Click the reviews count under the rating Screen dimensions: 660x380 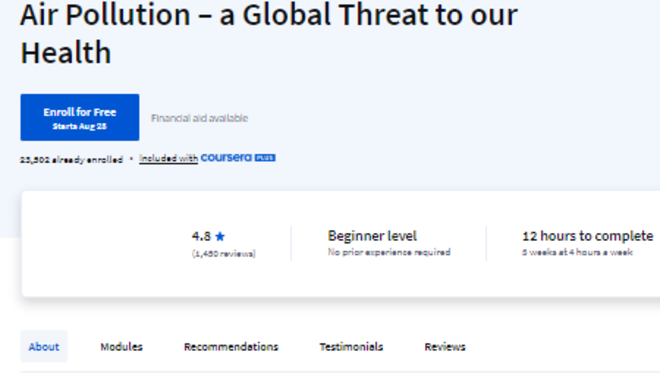(224, 254)
